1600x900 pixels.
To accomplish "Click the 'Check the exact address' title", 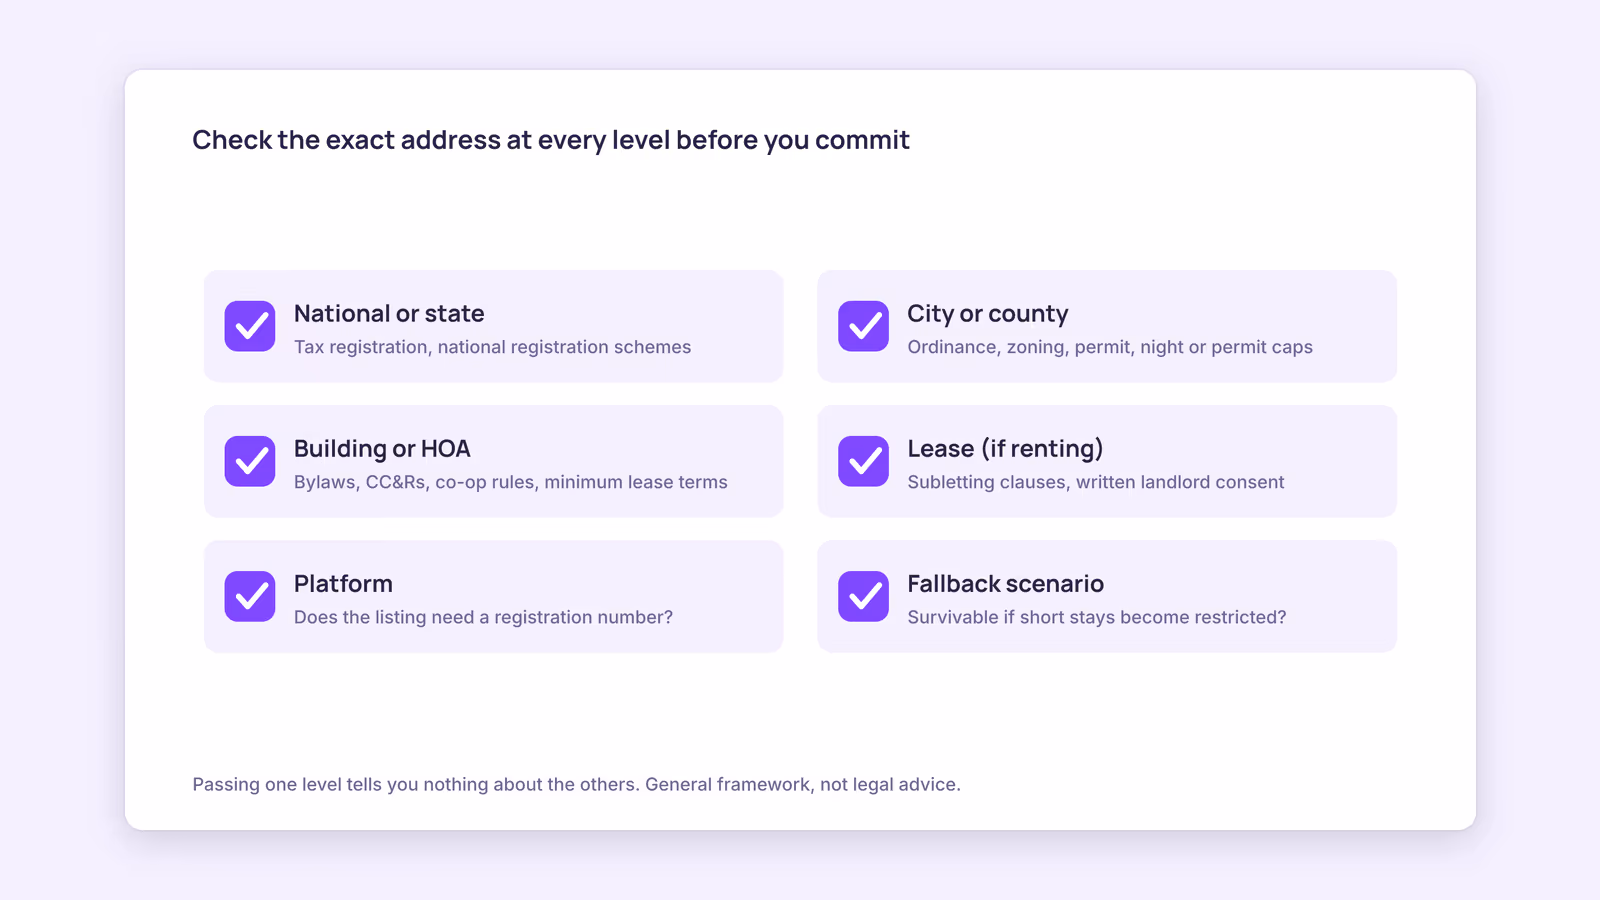I will tap(551, 140).
